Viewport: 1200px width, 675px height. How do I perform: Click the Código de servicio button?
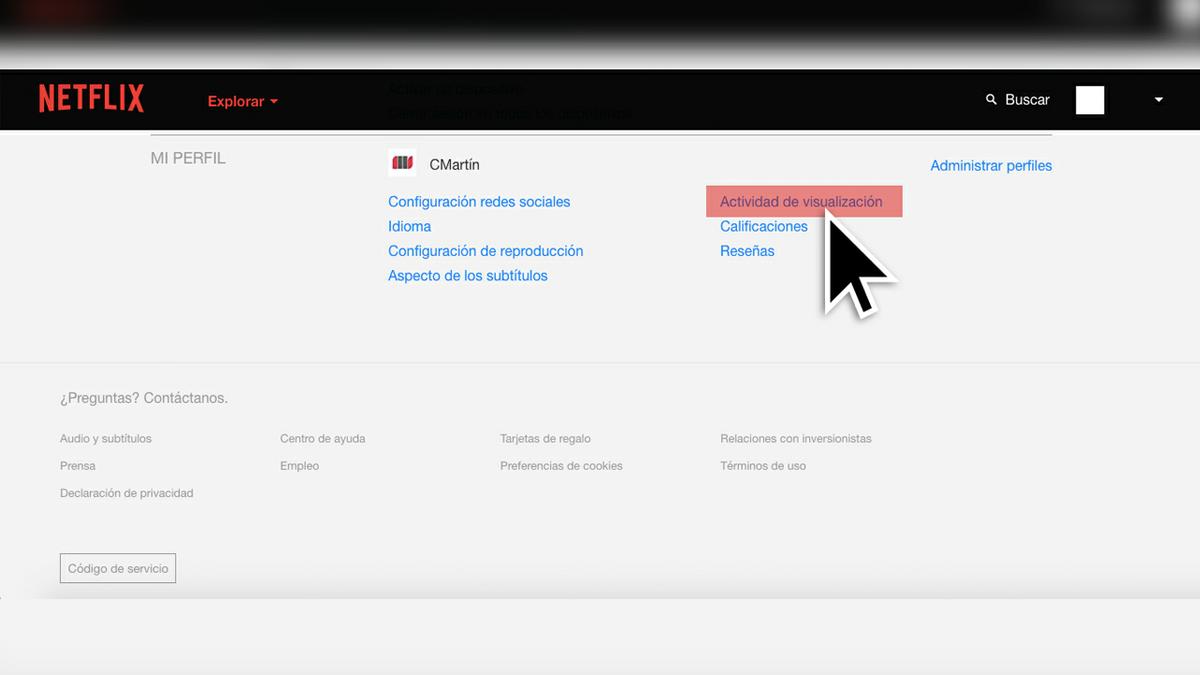click(118, 569)
